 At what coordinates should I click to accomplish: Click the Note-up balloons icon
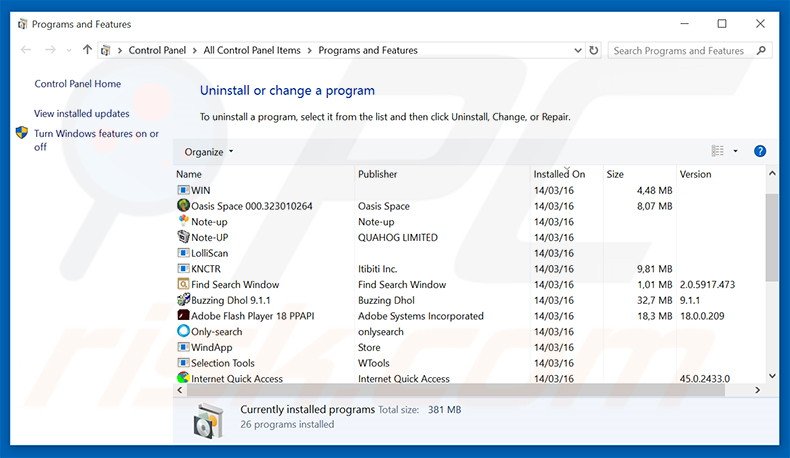[183, 221]
